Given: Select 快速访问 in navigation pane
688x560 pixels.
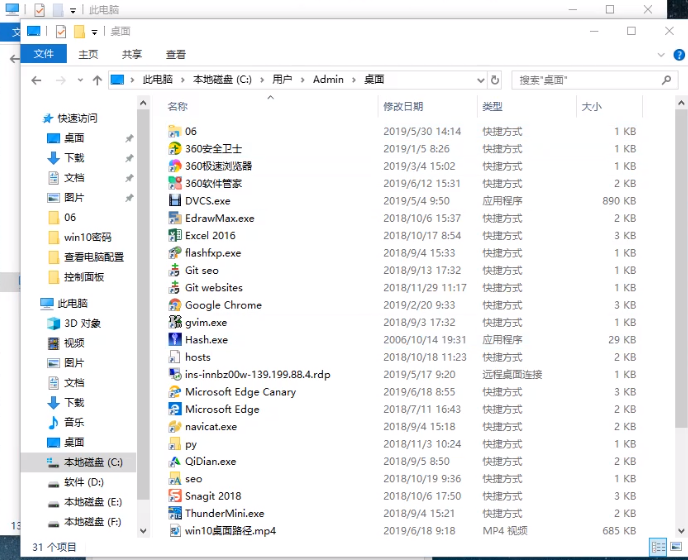Looking at the screenshot, I should (77, 118).
